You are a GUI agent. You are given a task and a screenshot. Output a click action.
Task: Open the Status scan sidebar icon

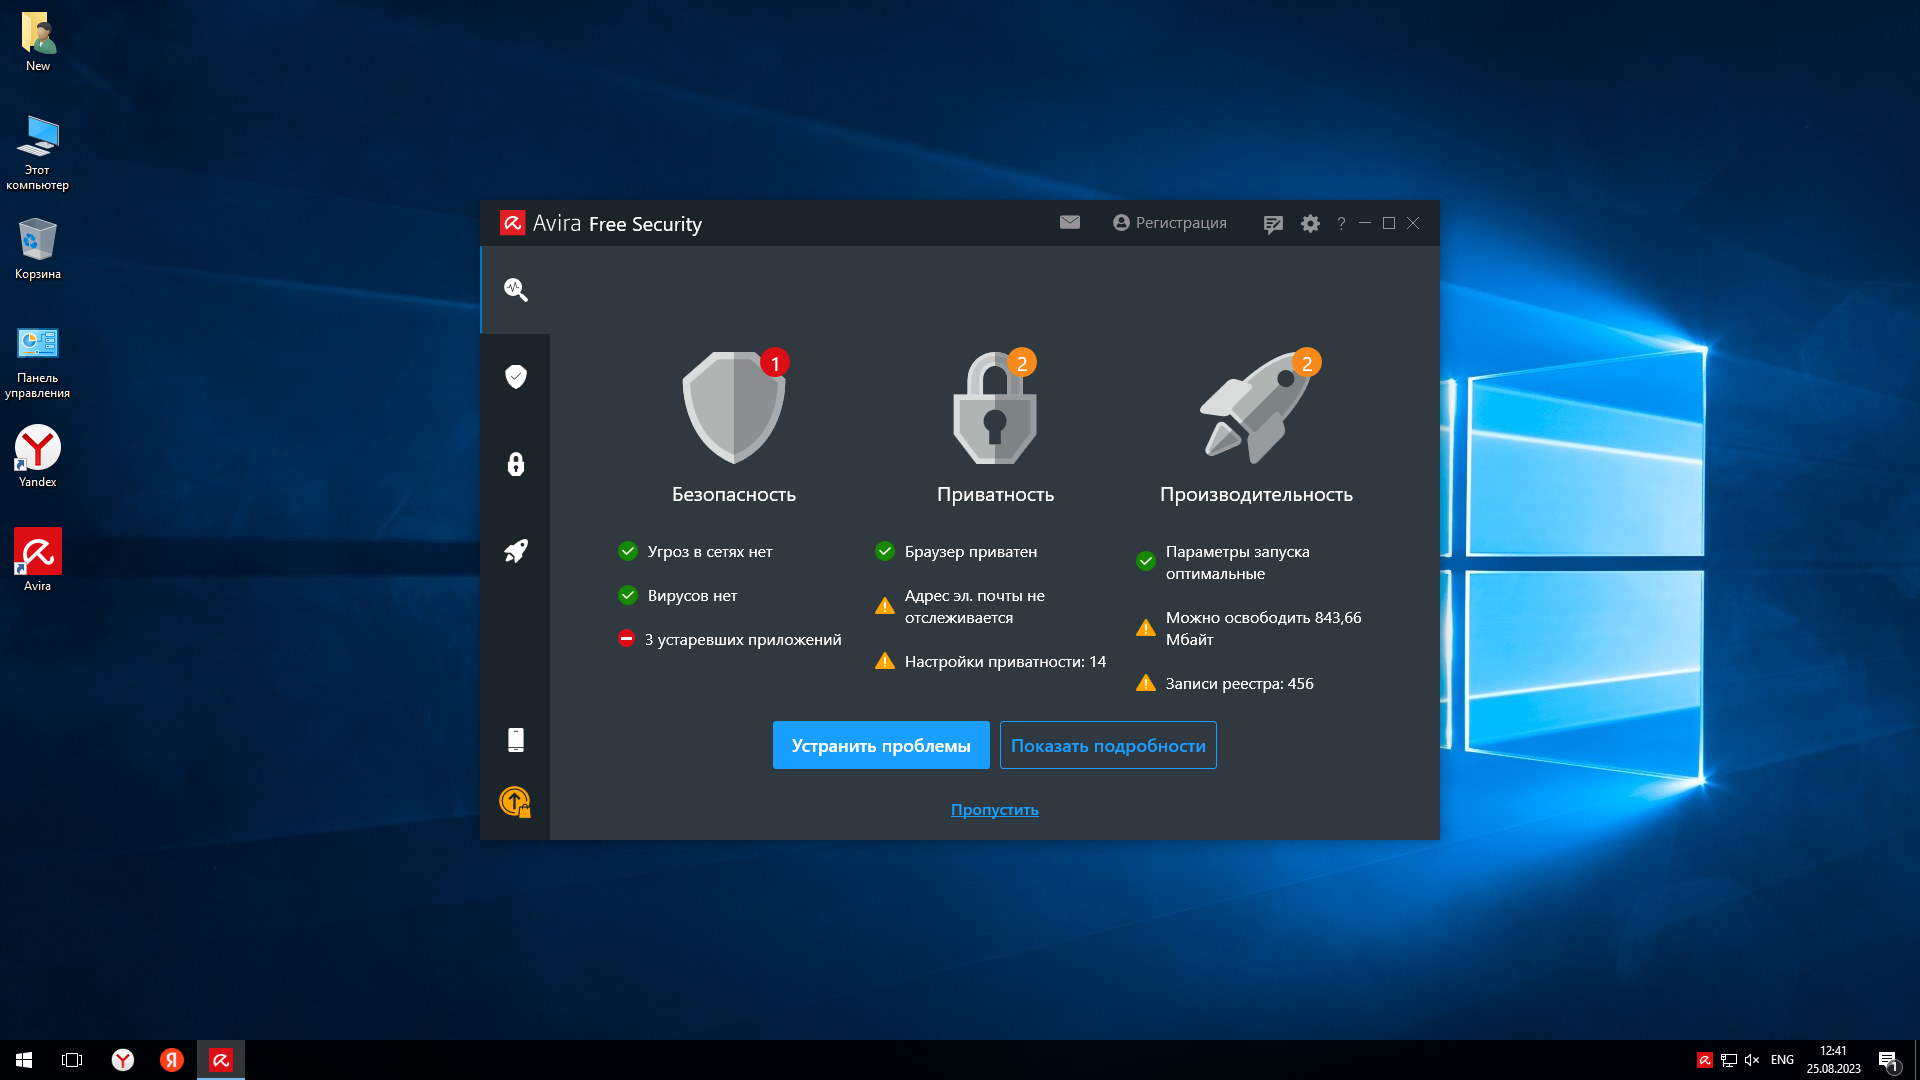pos(515,290)
